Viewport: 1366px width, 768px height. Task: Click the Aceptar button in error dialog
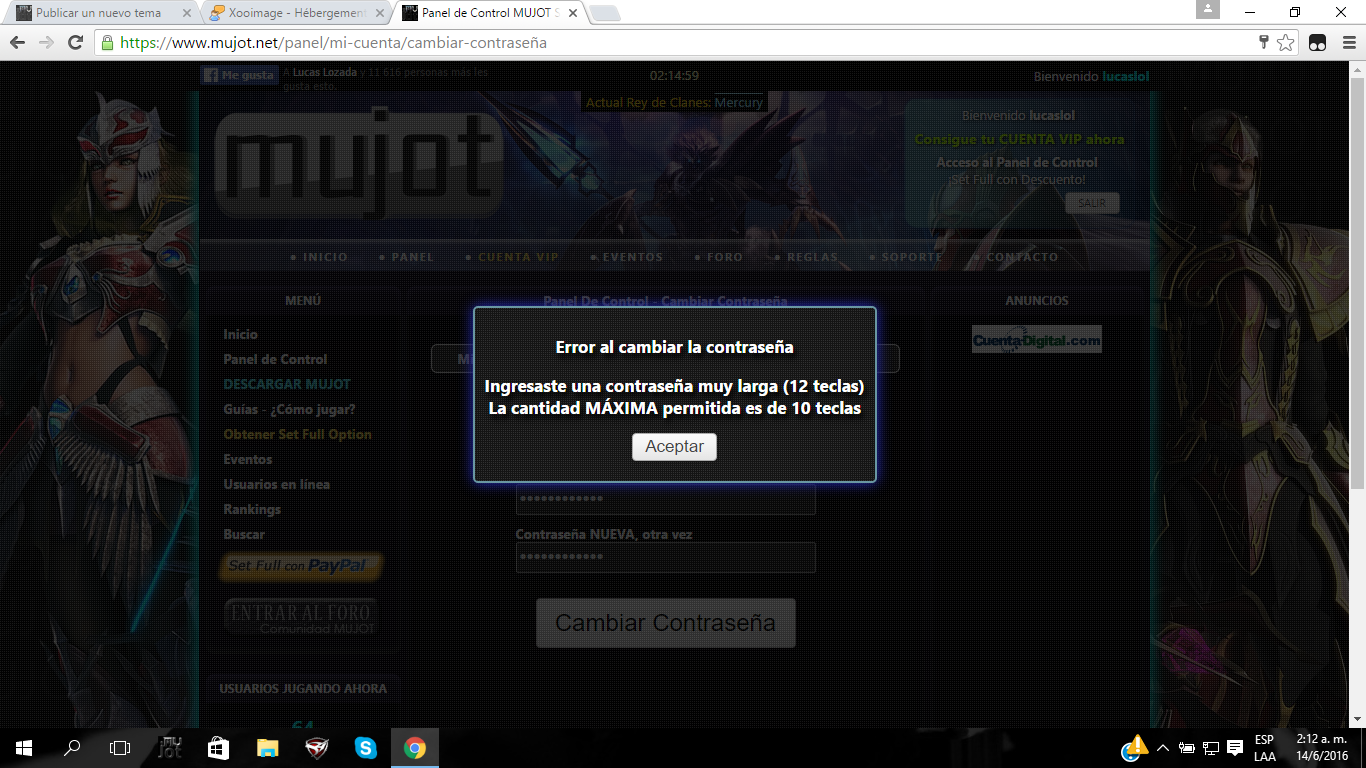click(674, 447)
